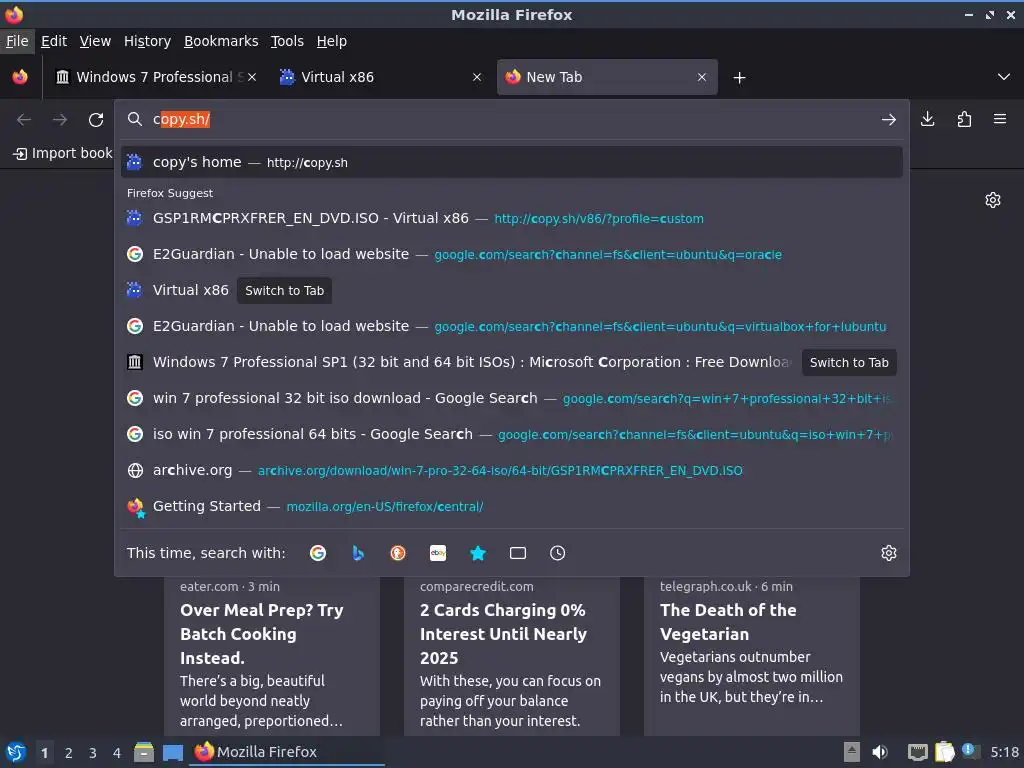This screenshot has height=768, width=1024.
Task: Open the Help menu
Action: (x=332, y=41)
